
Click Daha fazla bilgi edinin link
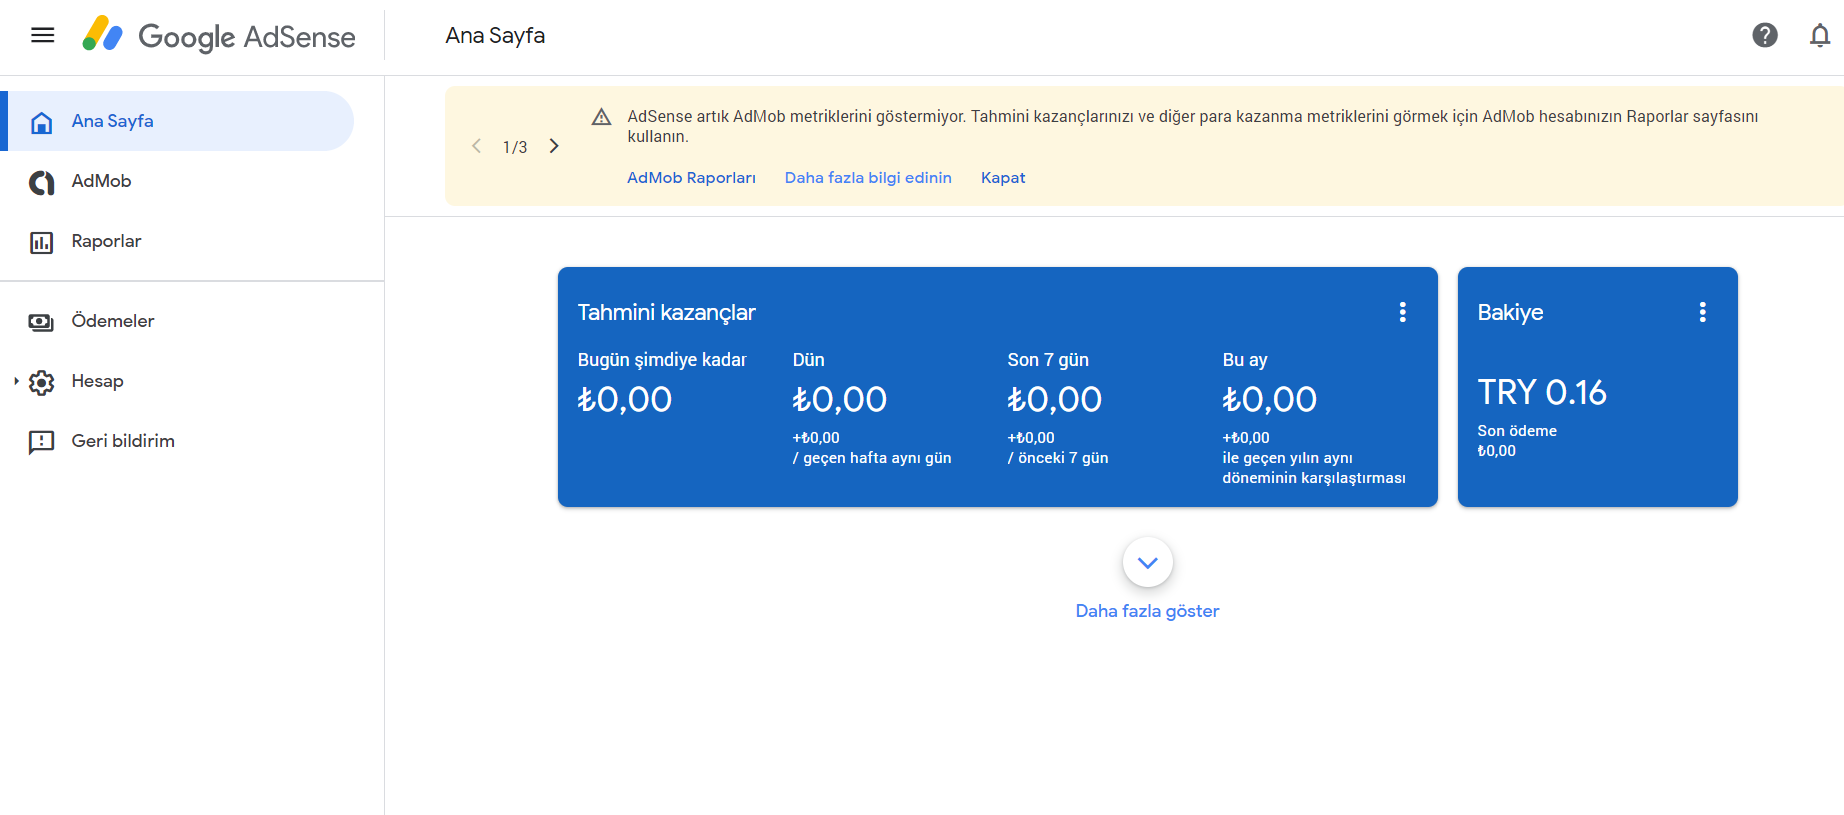tap(868, 178)
